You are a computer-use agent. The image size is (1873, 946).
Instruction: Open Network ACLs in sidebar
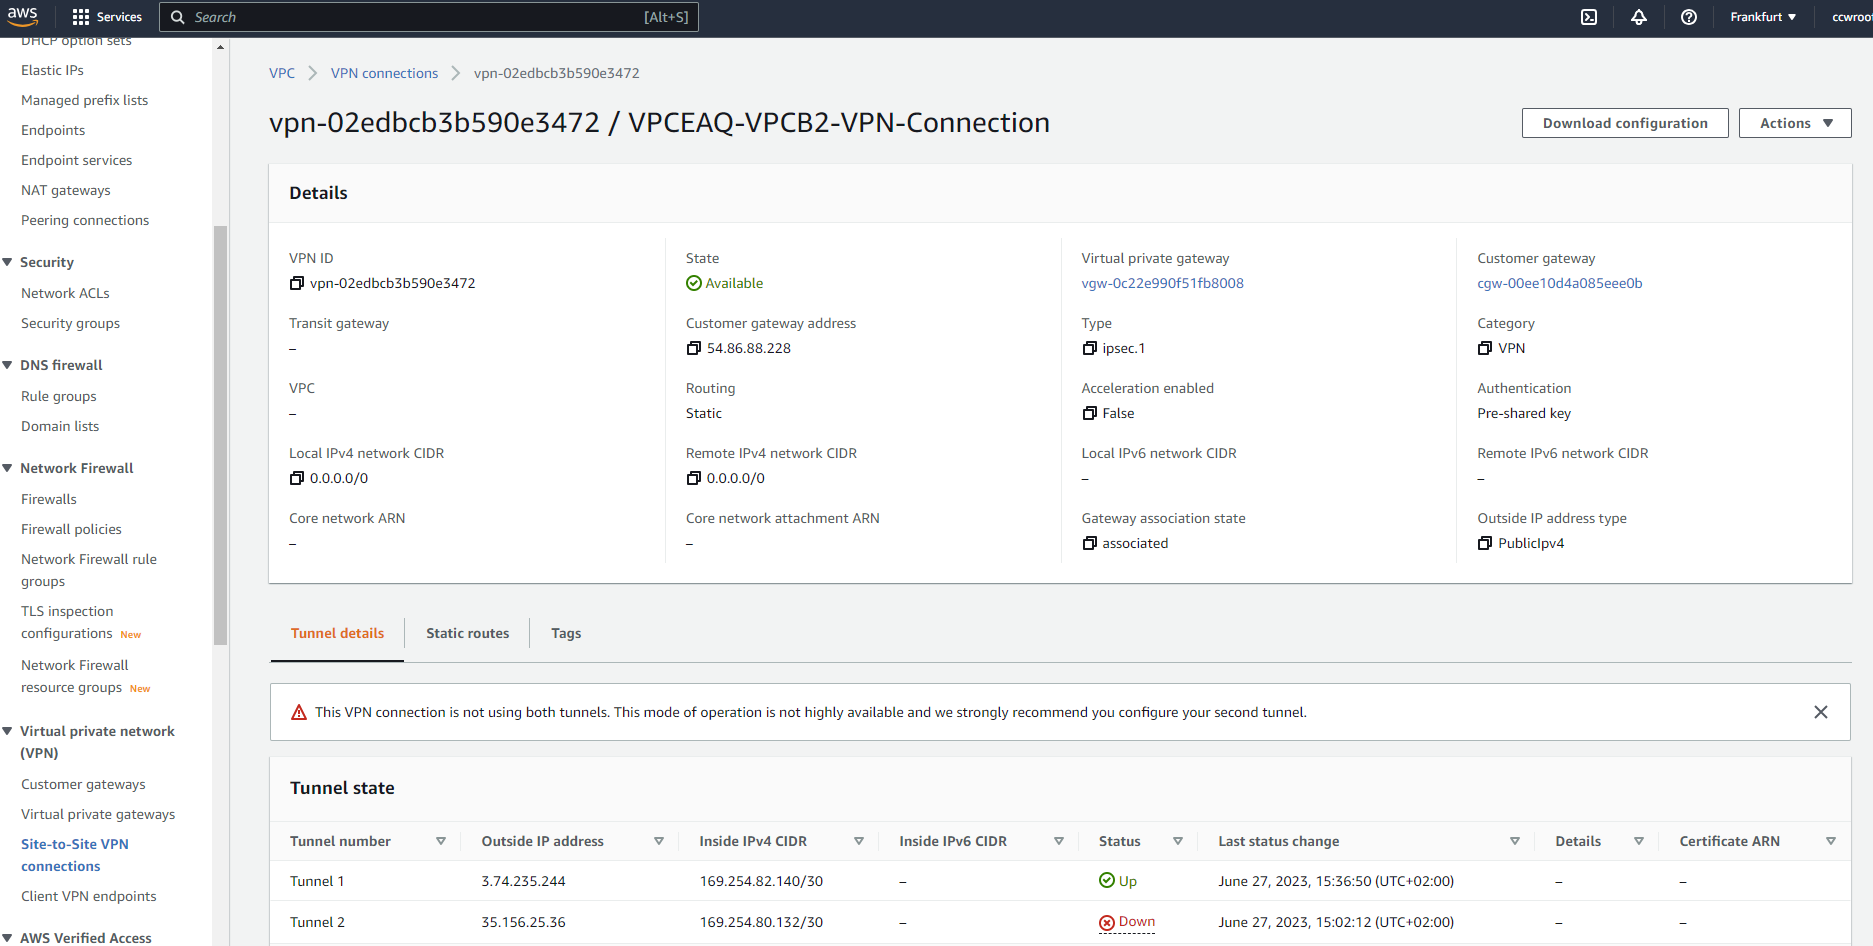(65, 293)
